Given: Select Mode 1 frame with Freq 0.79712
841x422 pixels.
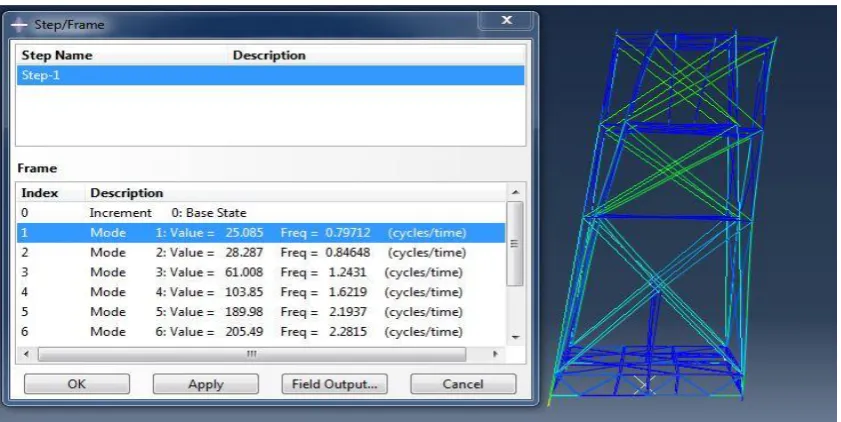Looking at the screenshot, I should click(261, 233).
